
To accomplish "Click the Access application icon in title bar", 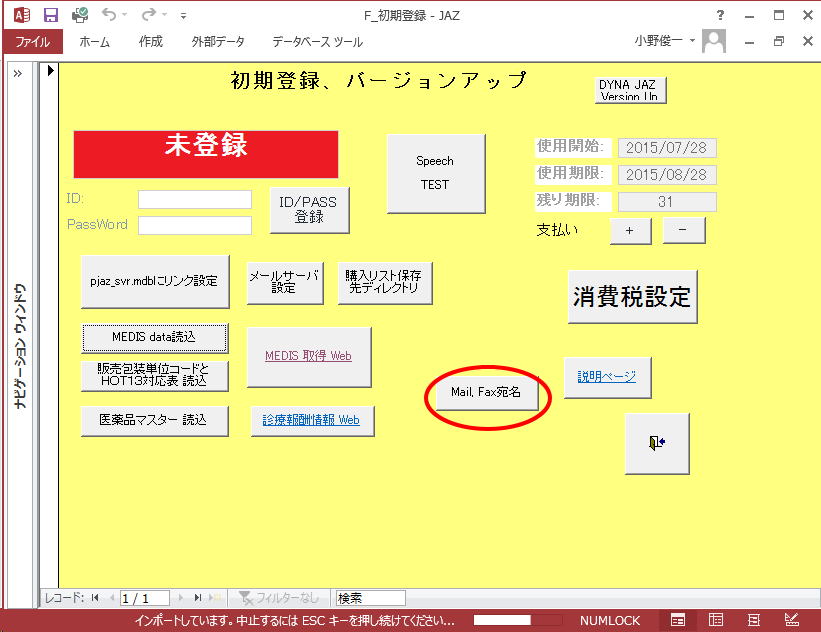I will coord(21,15).
